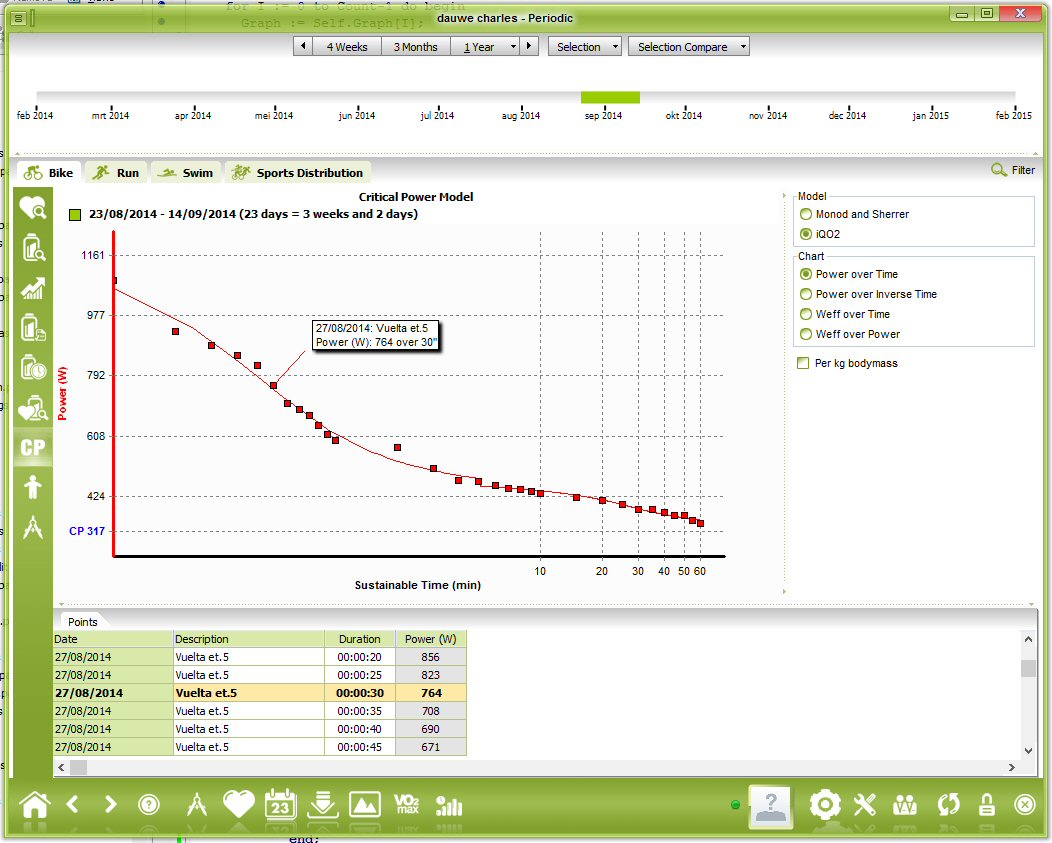Screen dimensions: 1052x843
Task: Select the row with power 671
Action: (260, 747)
